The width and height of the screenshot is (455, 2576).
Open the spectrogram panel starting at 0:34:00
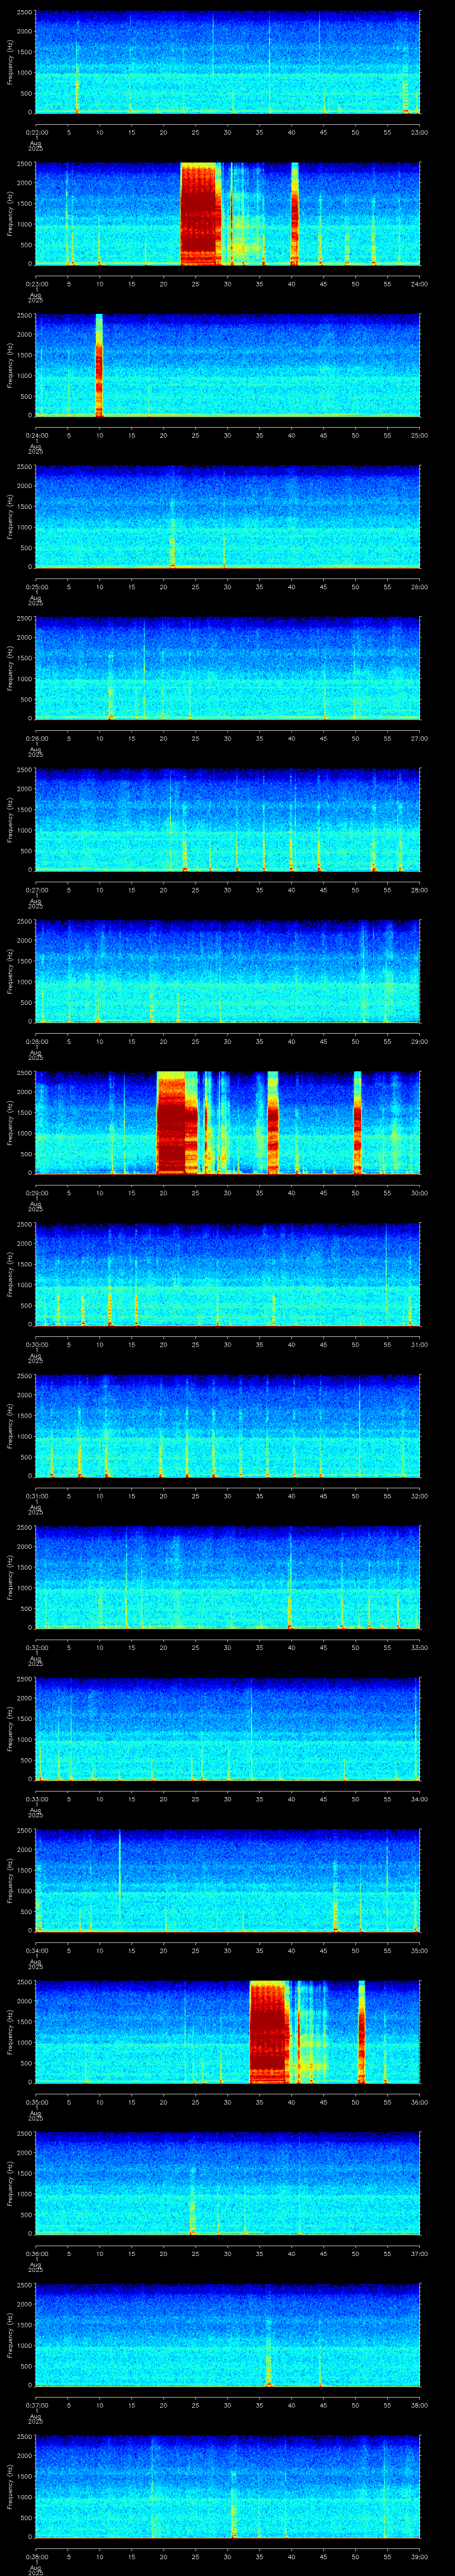(227, 1880)
